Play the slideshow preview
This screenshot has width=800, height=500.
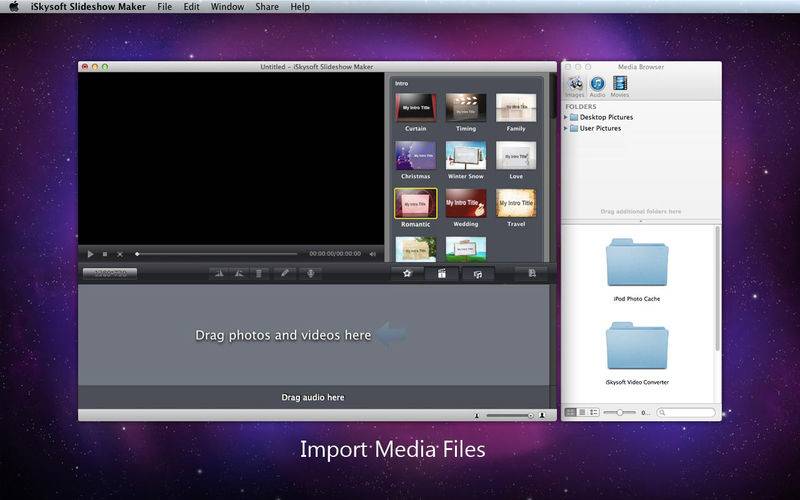coord(90,254)
